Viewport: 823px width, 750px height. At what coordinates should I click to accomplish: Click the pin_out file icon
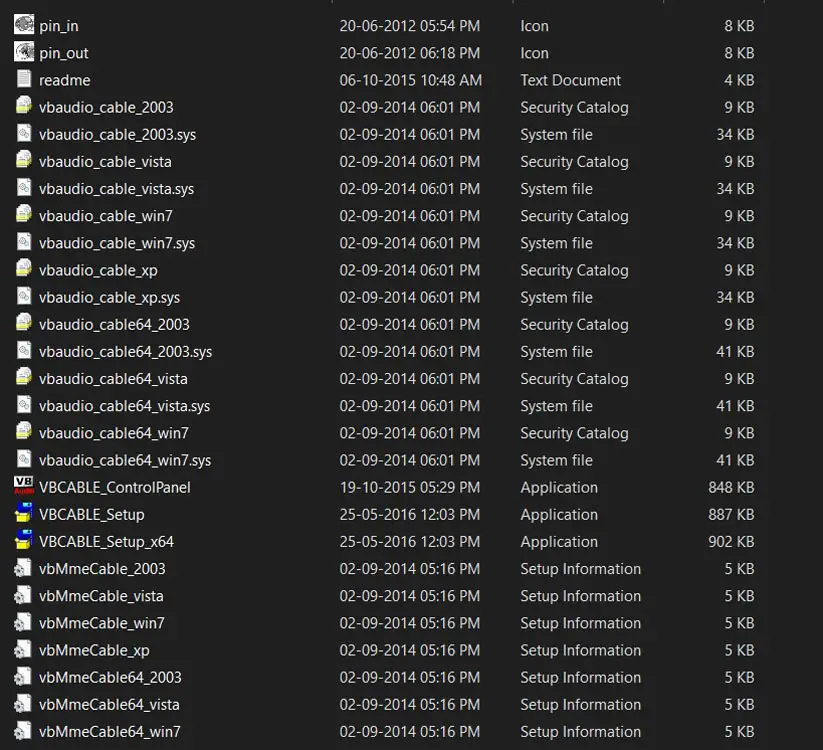click(x=24, y=52)
